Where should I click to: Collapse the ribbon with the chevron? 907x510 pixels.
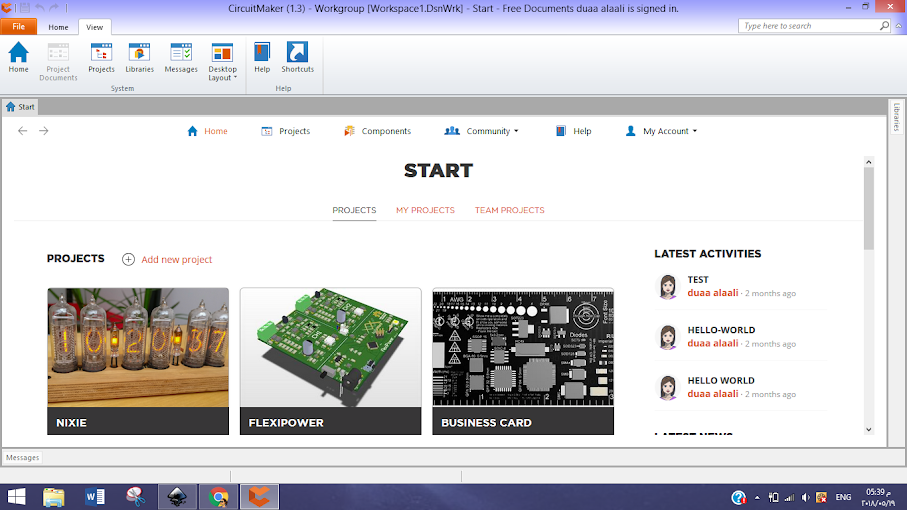(898, 26)
